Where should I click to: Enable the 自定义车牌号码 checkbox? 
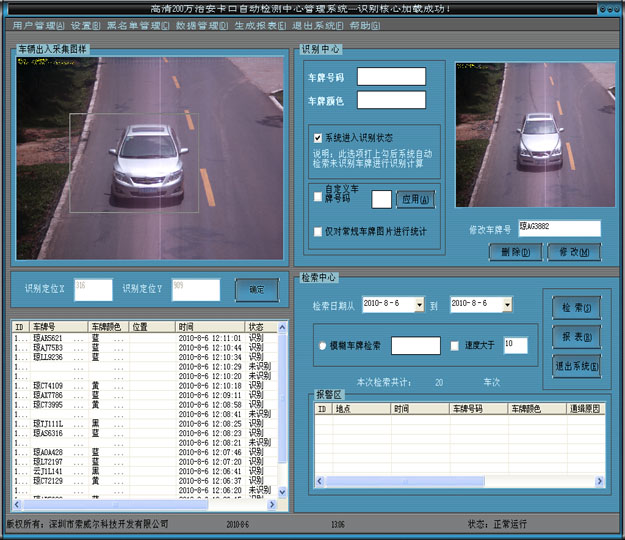(317, 197)
